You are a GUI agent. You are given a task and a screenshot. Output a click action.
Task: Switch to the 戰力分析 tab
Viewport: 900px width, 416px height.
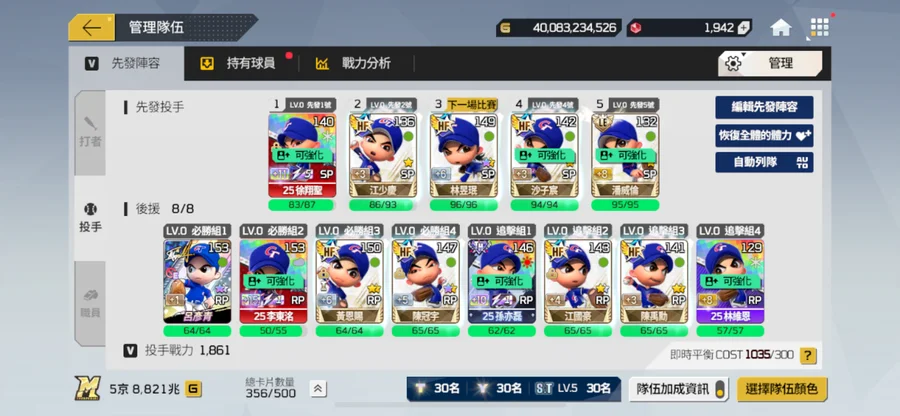[x=356, y=63]
